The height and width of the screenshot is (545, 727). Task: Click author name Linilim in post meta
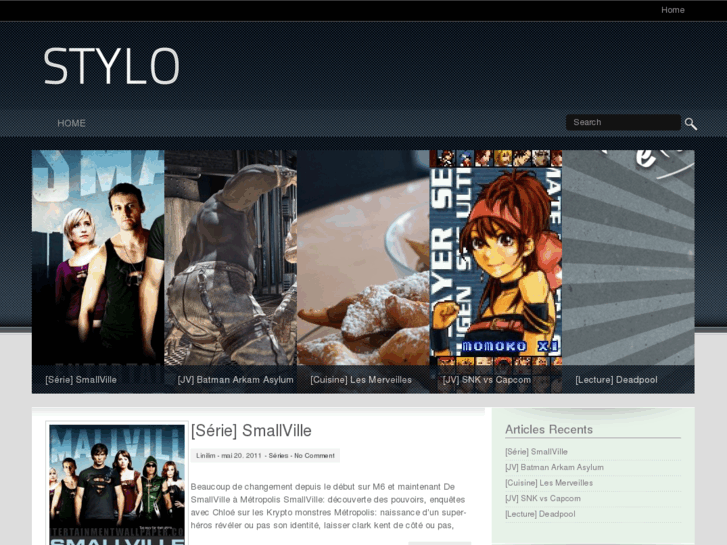[x=205, y=455]
